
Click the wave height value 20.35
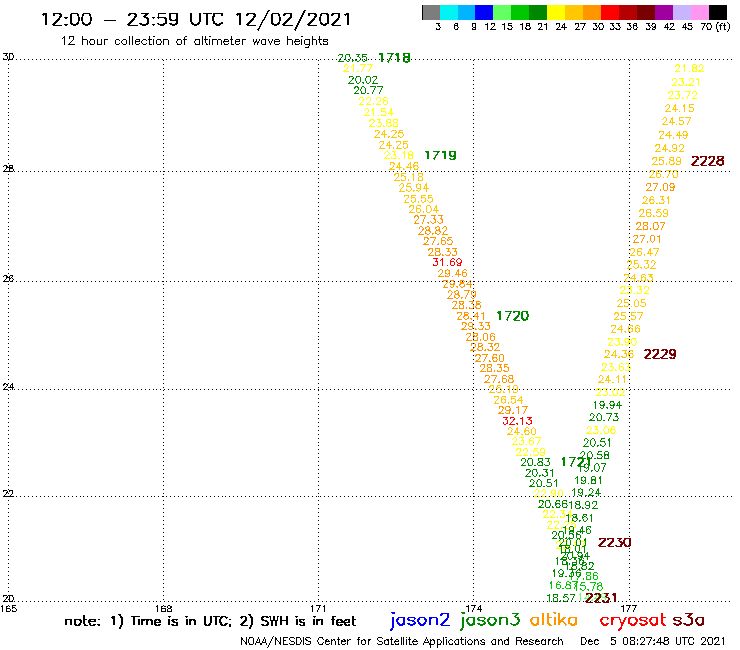353,58
